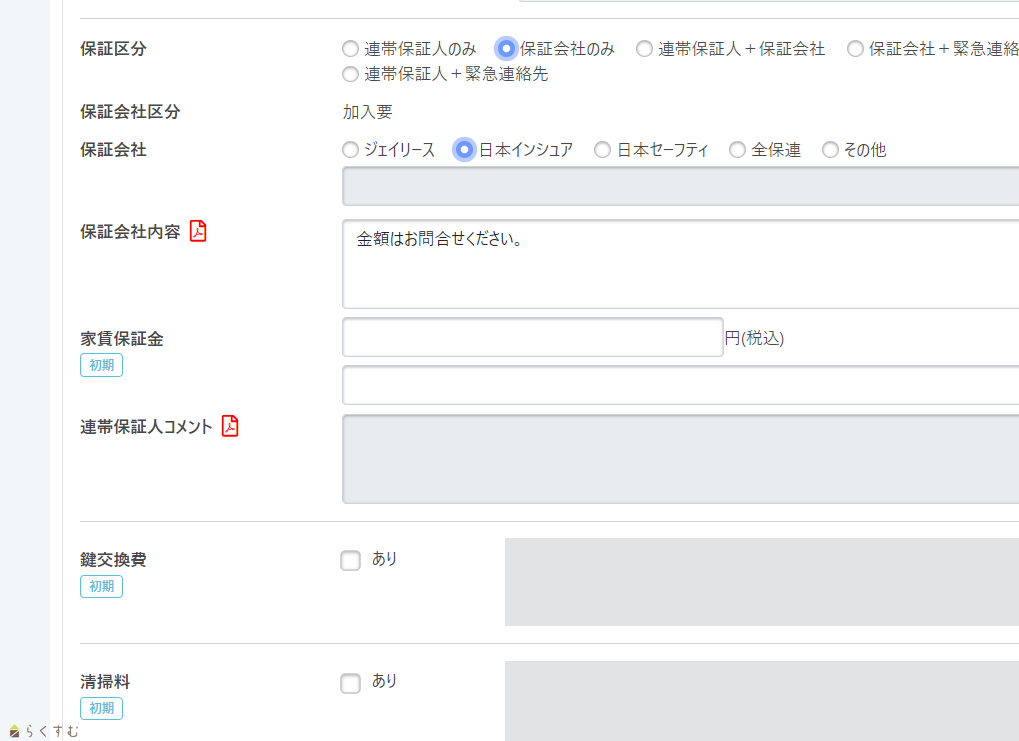The image size is (1019, 741).
Task: Choose 連帯保証人＋保証会社 as 保証区分
Action: (644, 48)
